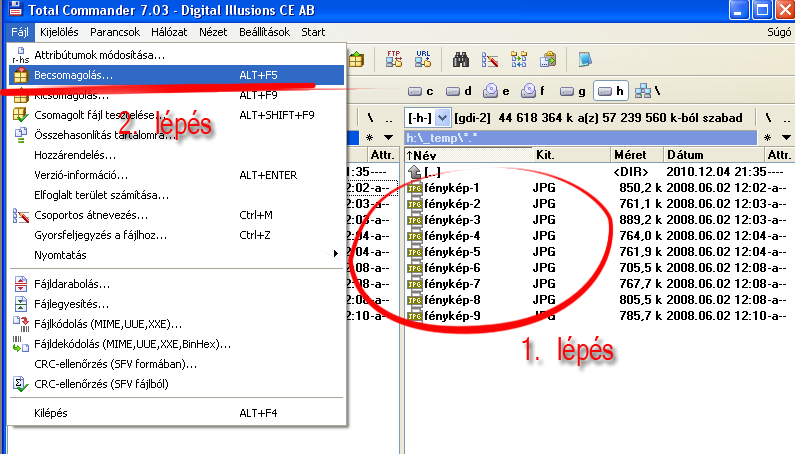This screenshot has width=795, height=454.
Task: Click the right panel favorites asterisk button
Action: pyautogui.click(x=768, y=137)
